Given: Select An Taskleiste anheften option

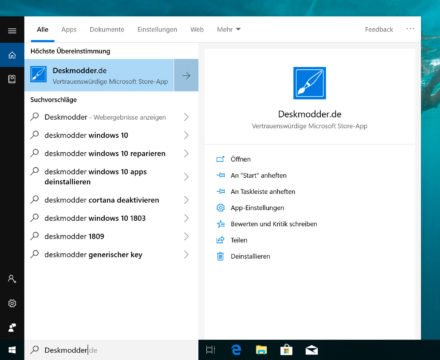Looking at the screenshot, I should [263, 192].
